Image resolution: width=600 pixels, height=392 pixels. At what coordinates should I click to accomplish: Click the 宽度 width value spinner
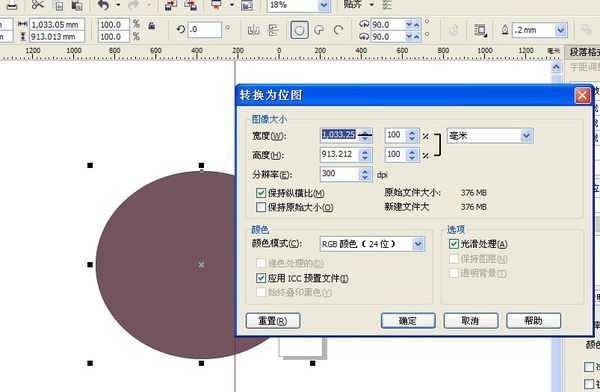(x=365, y=135)
